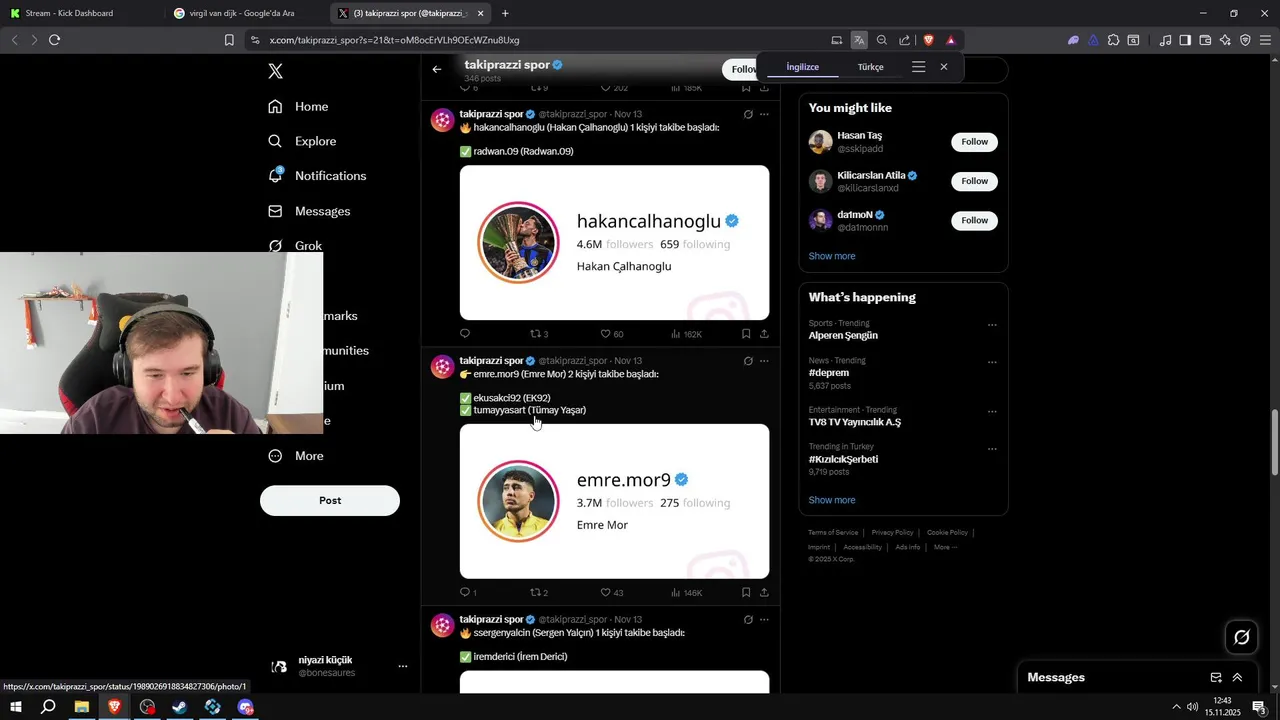This screenshot has height=720, width=1280.
Task: Open the More menu in the sidebar
Action: (296, 456)
